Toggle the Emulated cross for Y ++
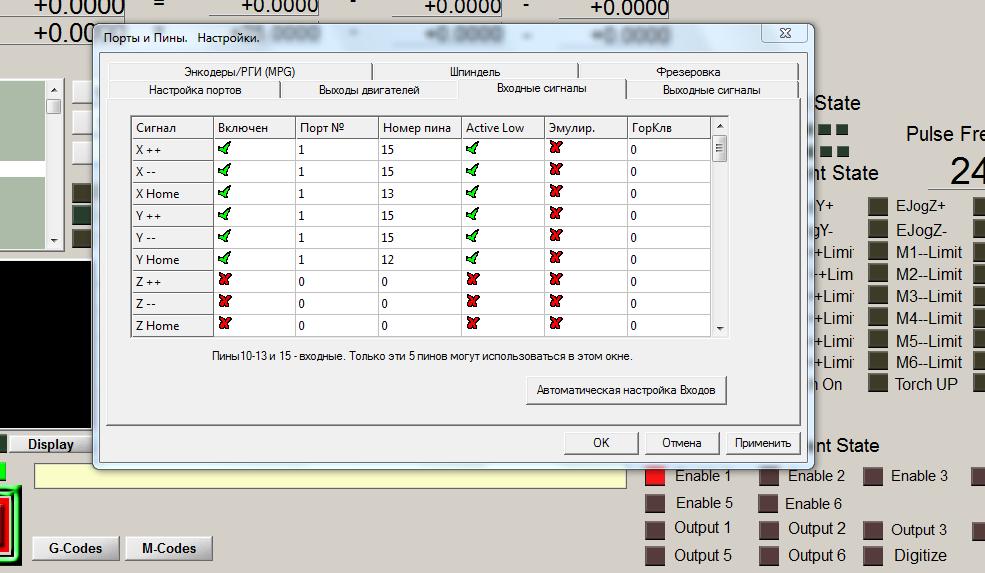The image size is (985, 573). [x=555, y=213]
